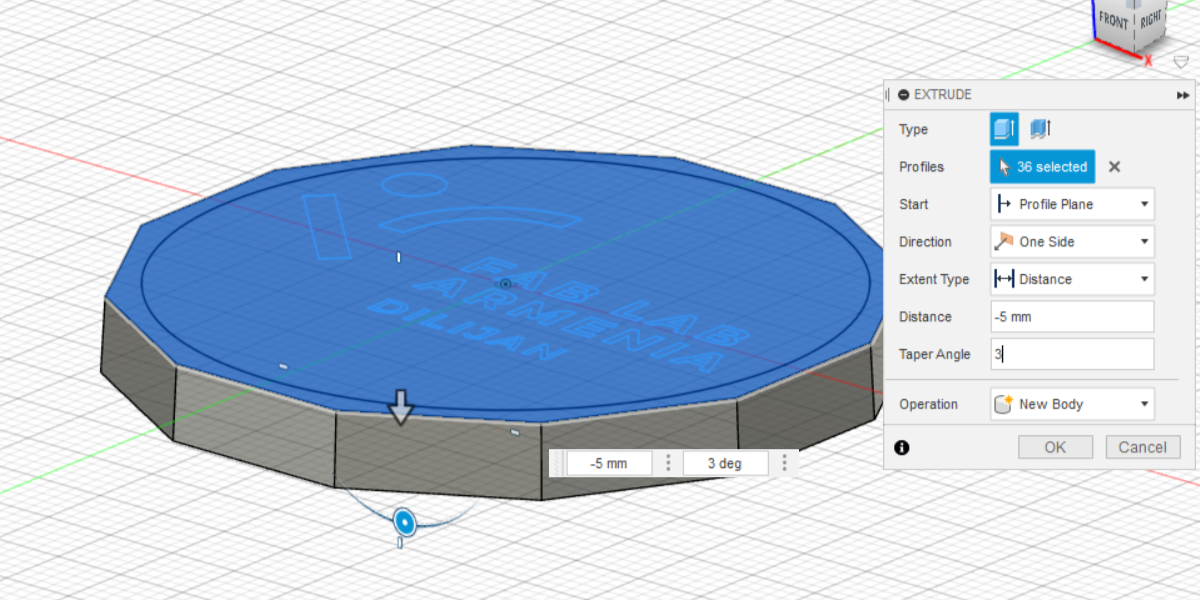This screenshot has width=1200, height=600.
Task: Select the thin extrude type icon
Action: click(x=1040, y=129)
